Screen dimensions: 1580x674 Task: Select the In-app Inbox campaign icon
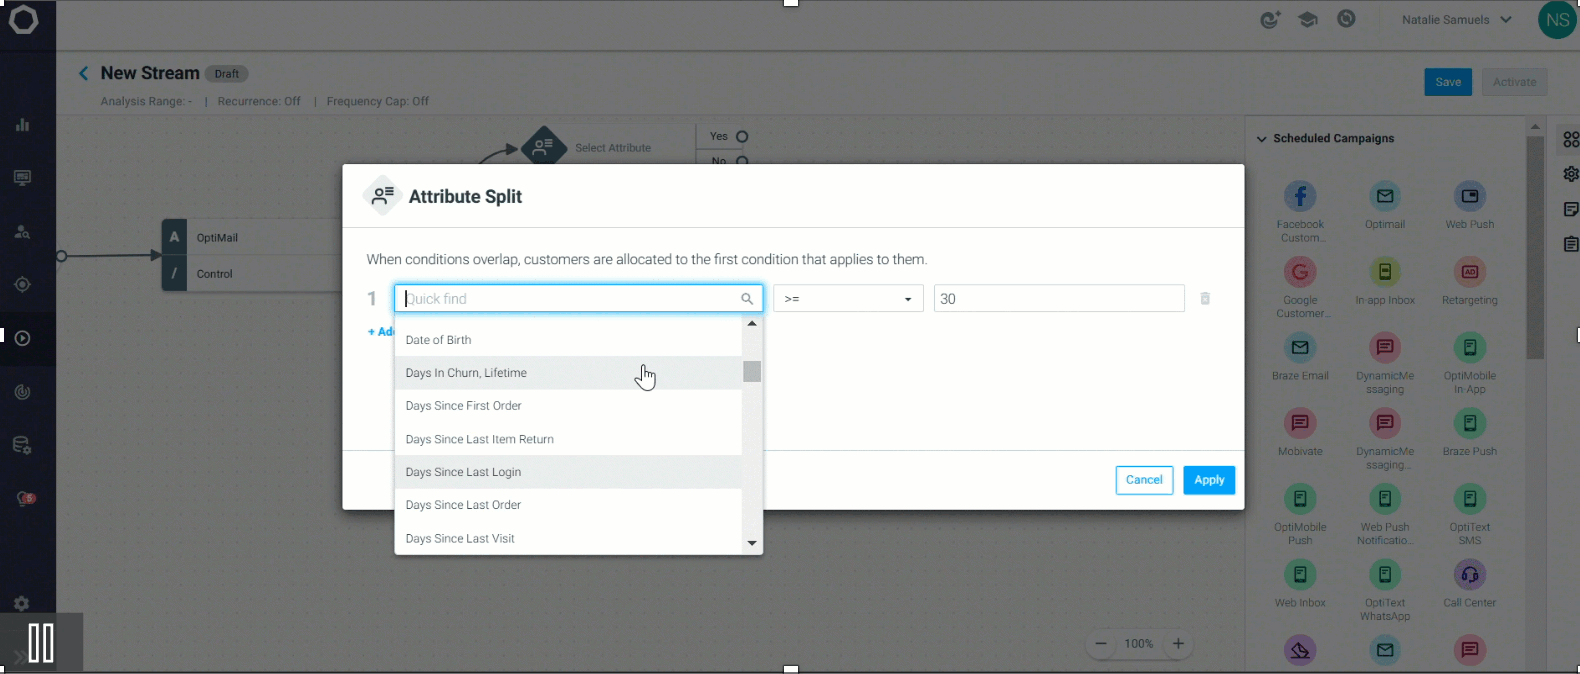tap(1385, 272)
